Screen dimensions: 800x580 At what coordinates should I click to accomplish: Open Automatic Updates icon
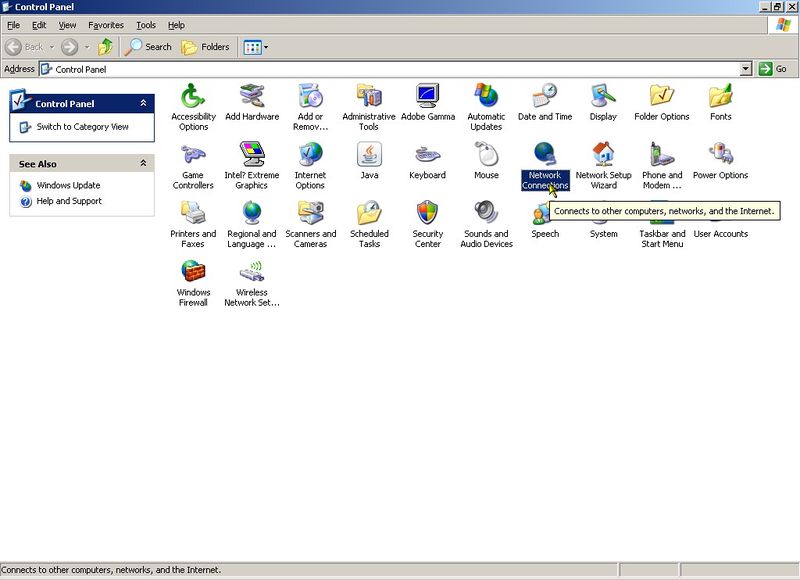pos(486,96)
